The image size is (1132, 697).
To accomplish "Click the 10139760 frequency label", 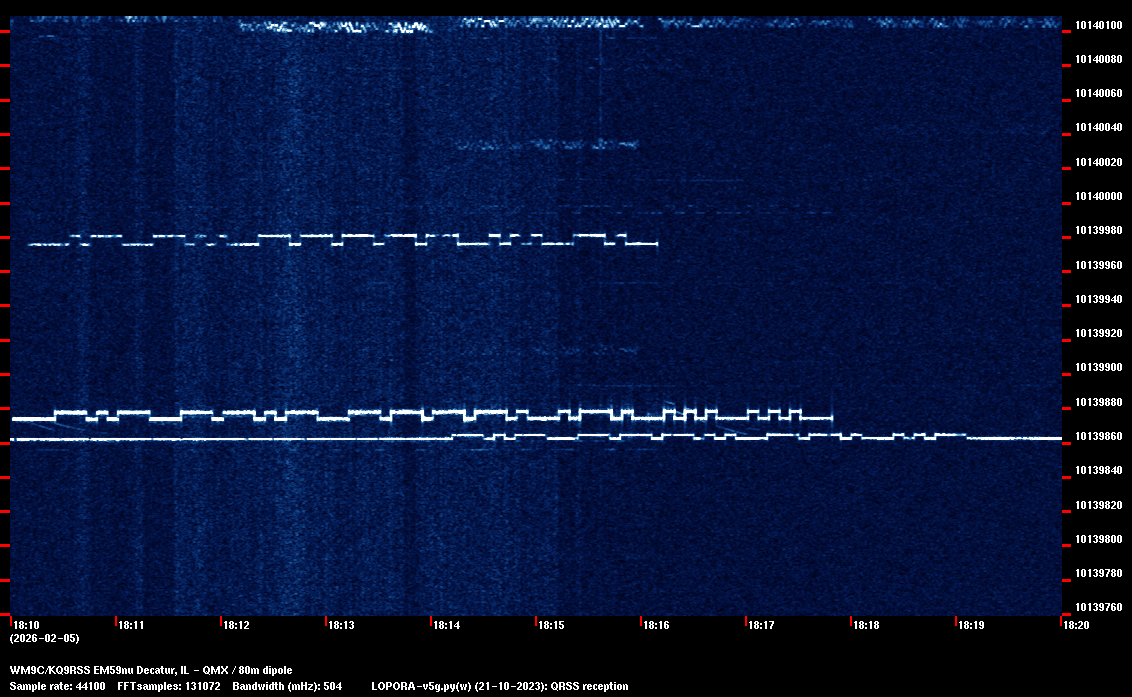I will click(1097, 607).
